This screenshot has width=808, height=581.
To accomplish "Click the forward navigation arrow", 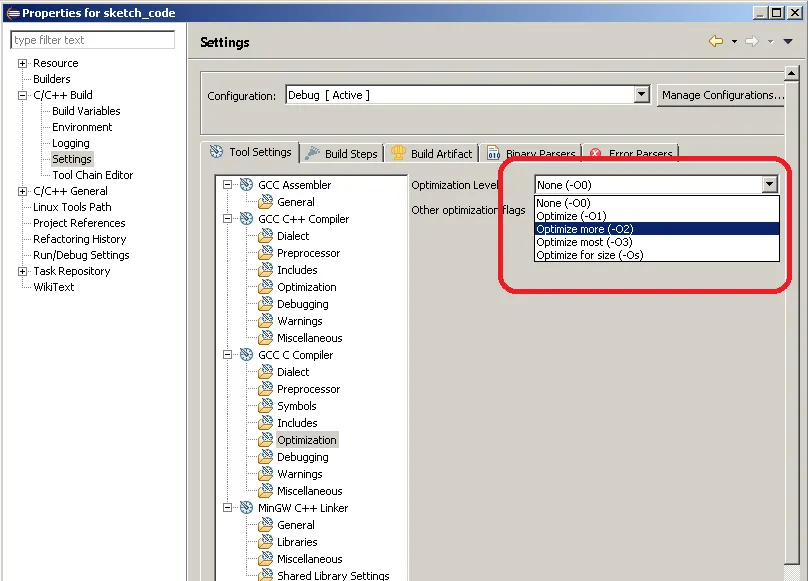I will [x=752, y=41].
